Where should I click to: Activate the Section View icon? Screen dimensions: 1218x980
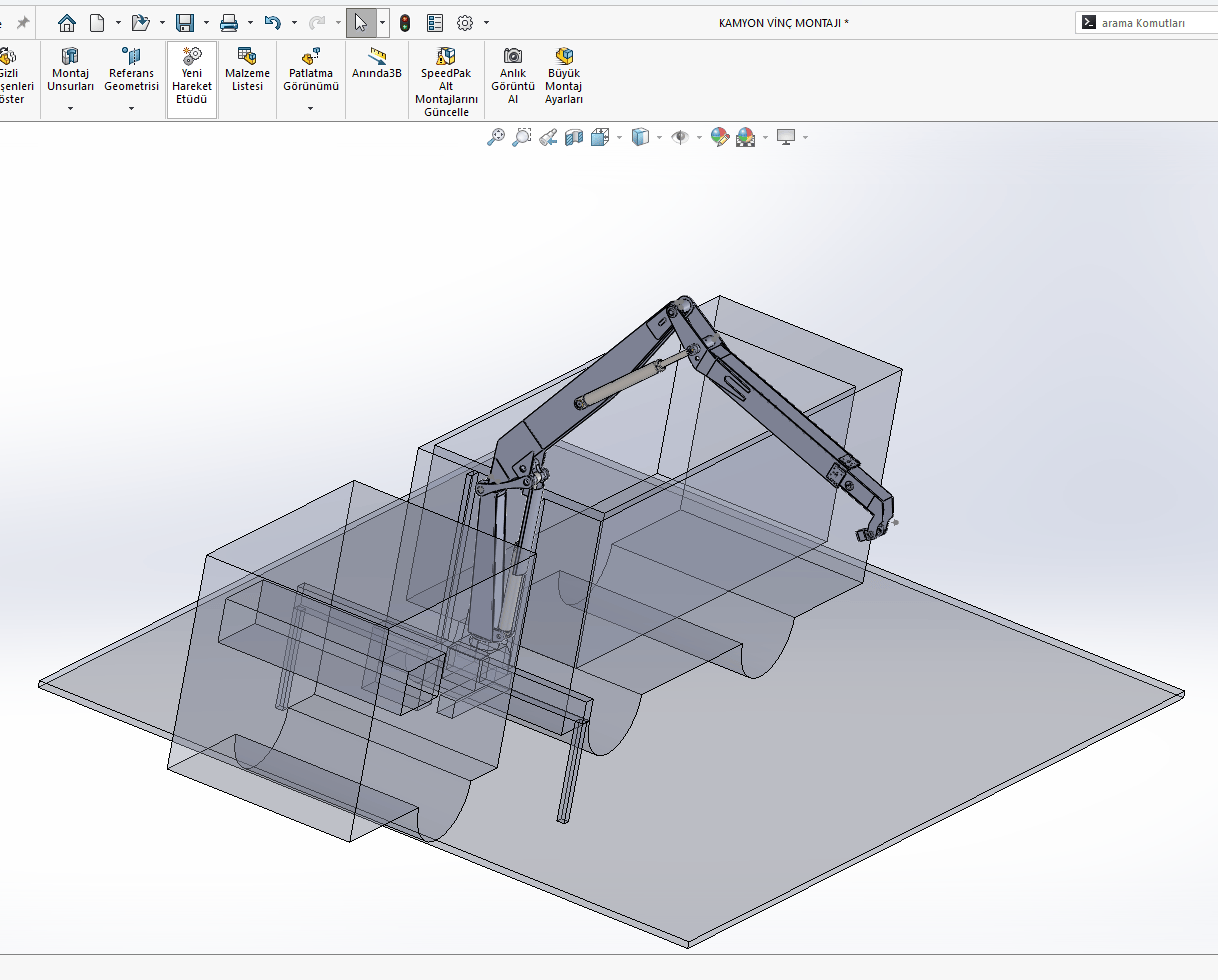pyautogui.click(x=574, y=137)
